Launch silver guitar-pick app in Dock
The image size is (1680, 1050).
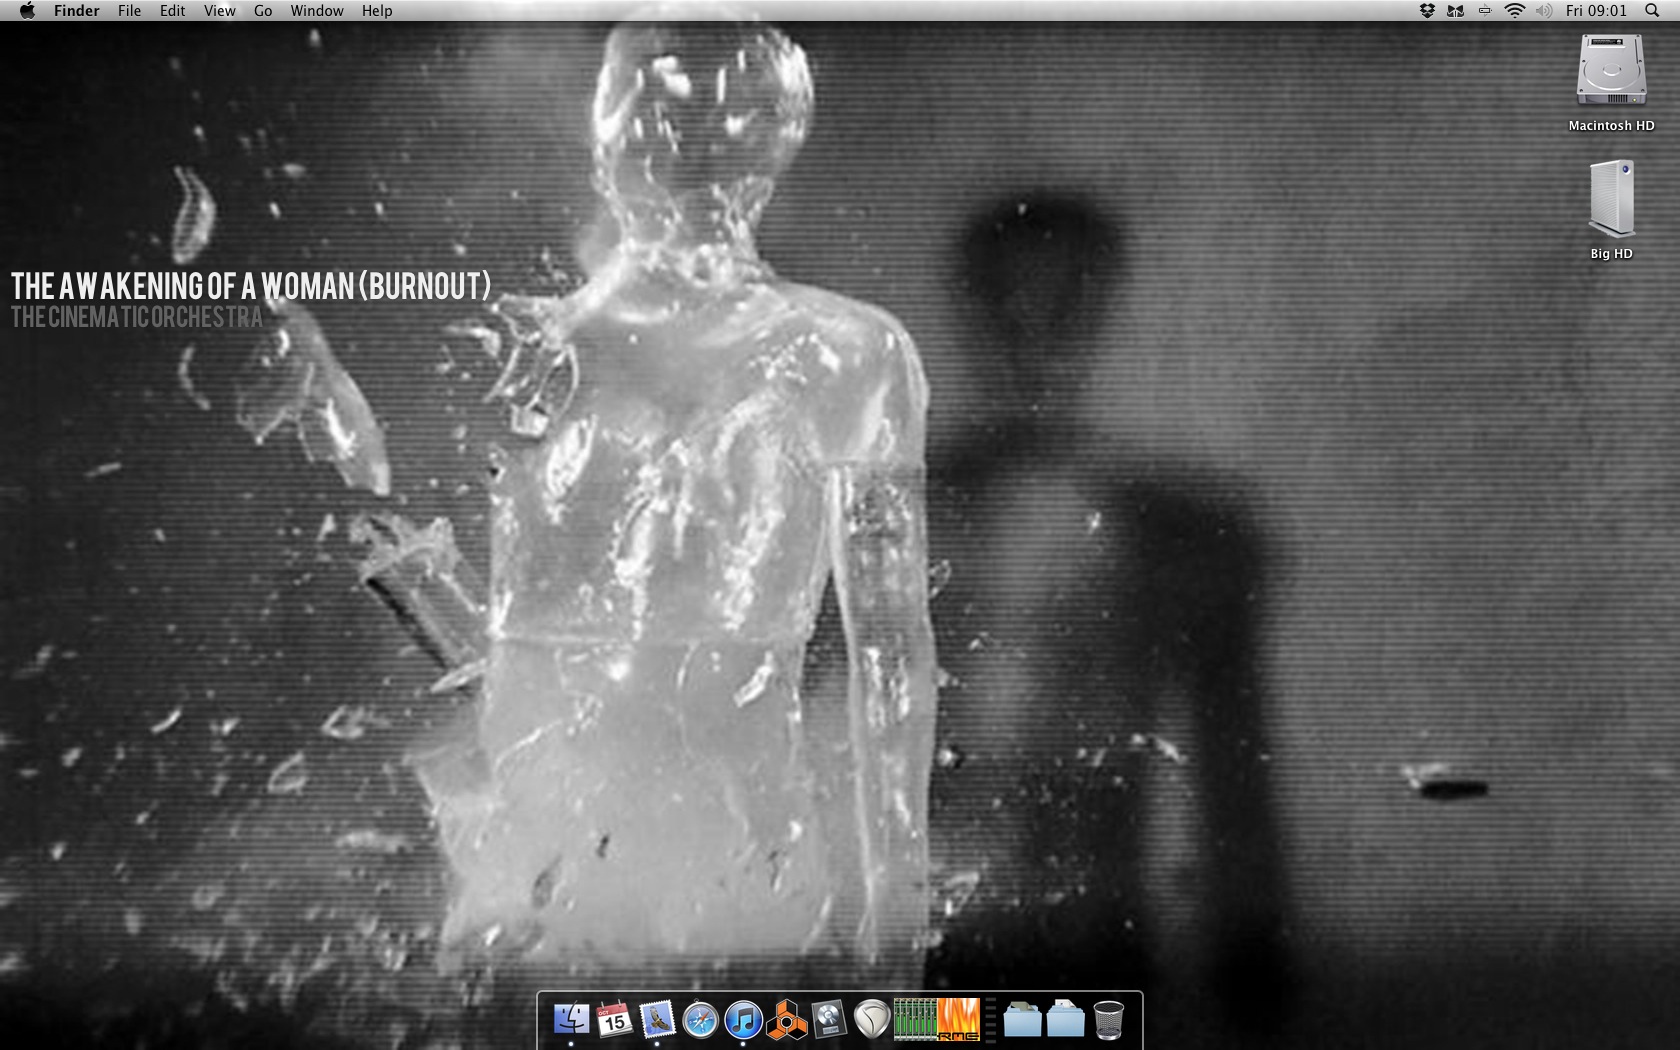(872, 1021)
